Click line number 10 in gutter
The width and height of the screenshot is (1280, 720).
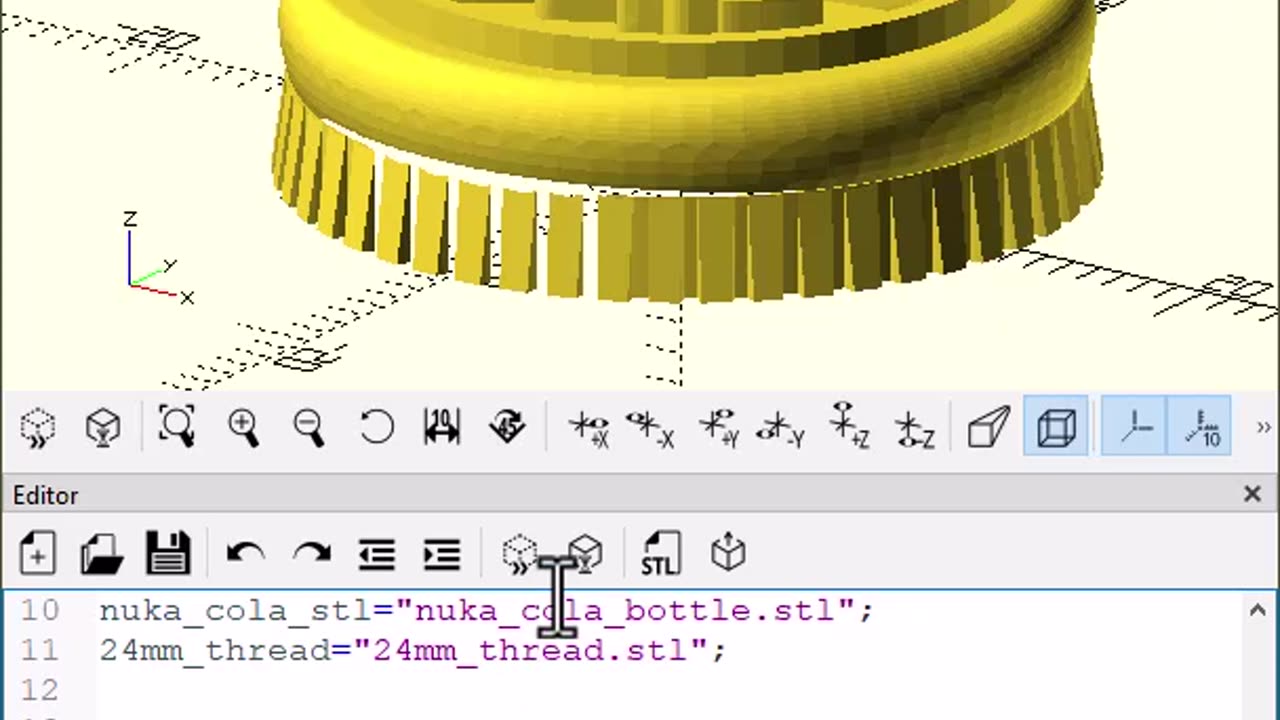pos(40,610)
